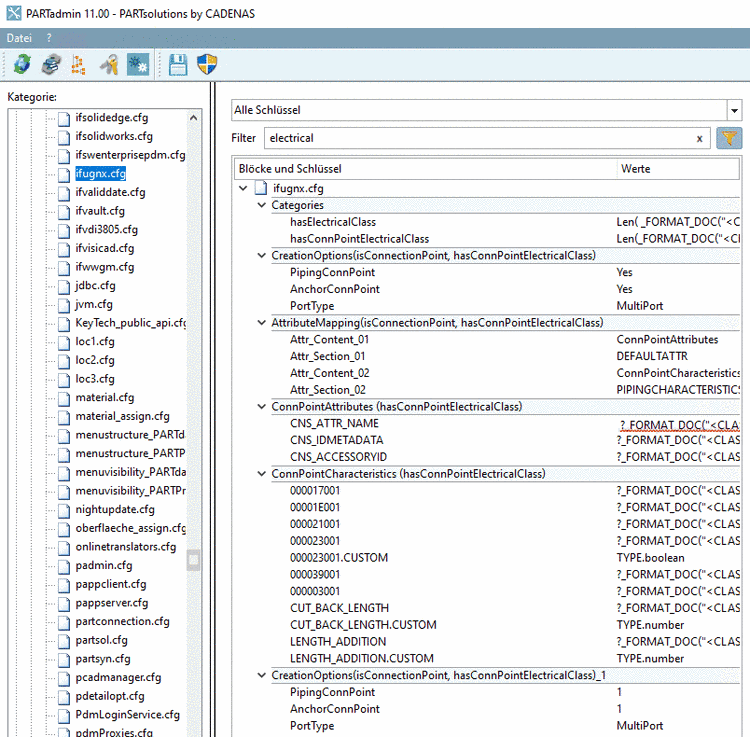Image resolution: width=750 pixels, height=737 pixels.
Task: Click the orange hierarchy tree toolbar icon
Action: point(79,66)
